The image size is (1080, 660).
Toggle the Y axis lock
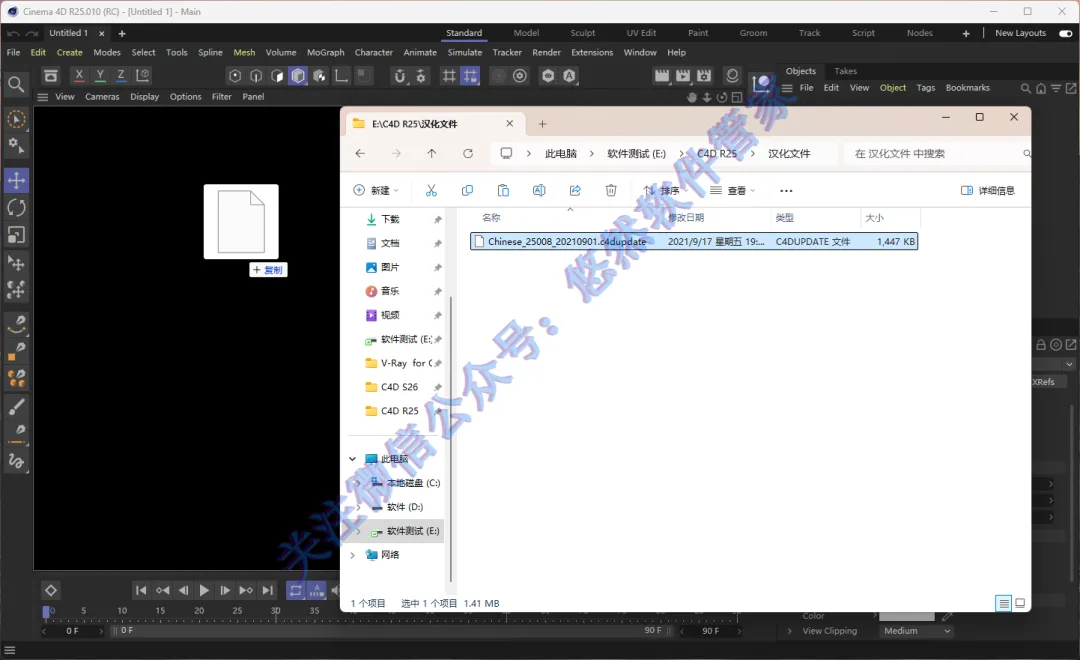[x=100, y=75]
